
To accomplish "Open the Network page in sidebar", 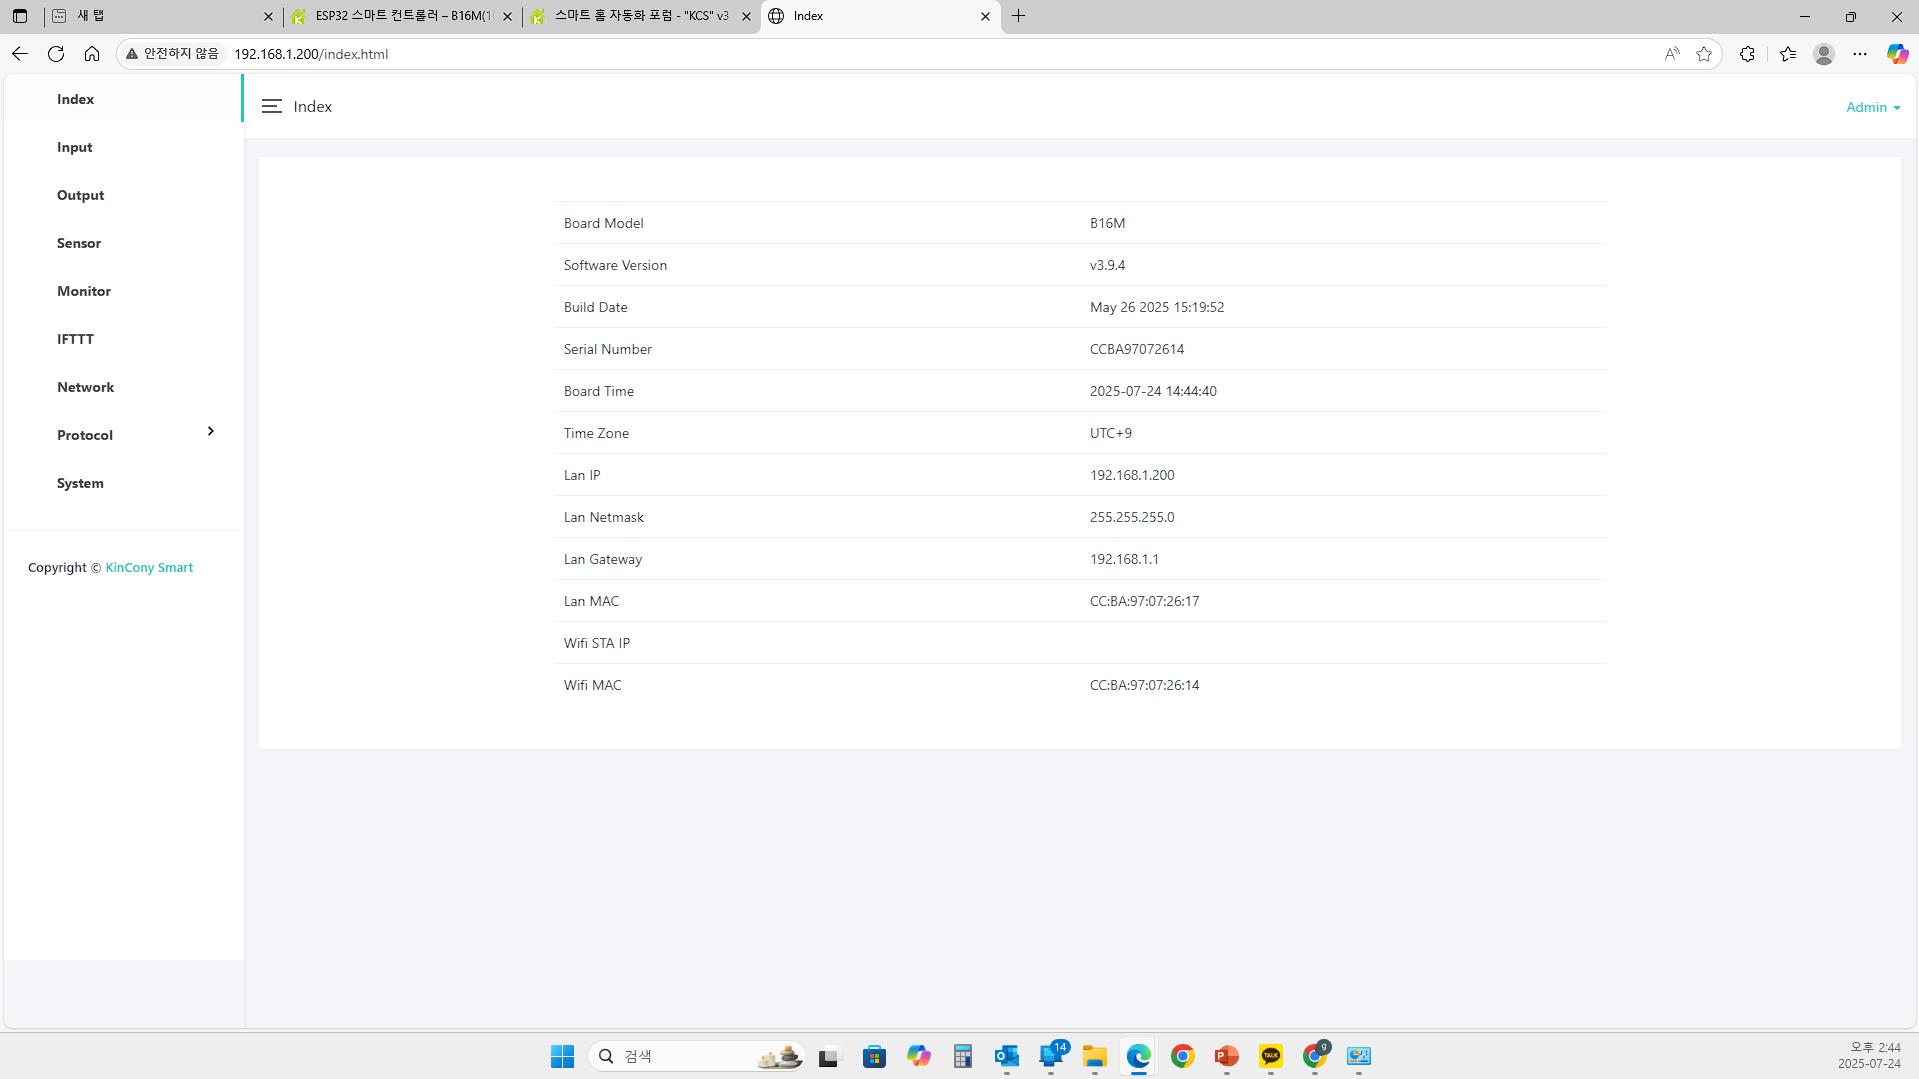I will [x=85, y=387].
